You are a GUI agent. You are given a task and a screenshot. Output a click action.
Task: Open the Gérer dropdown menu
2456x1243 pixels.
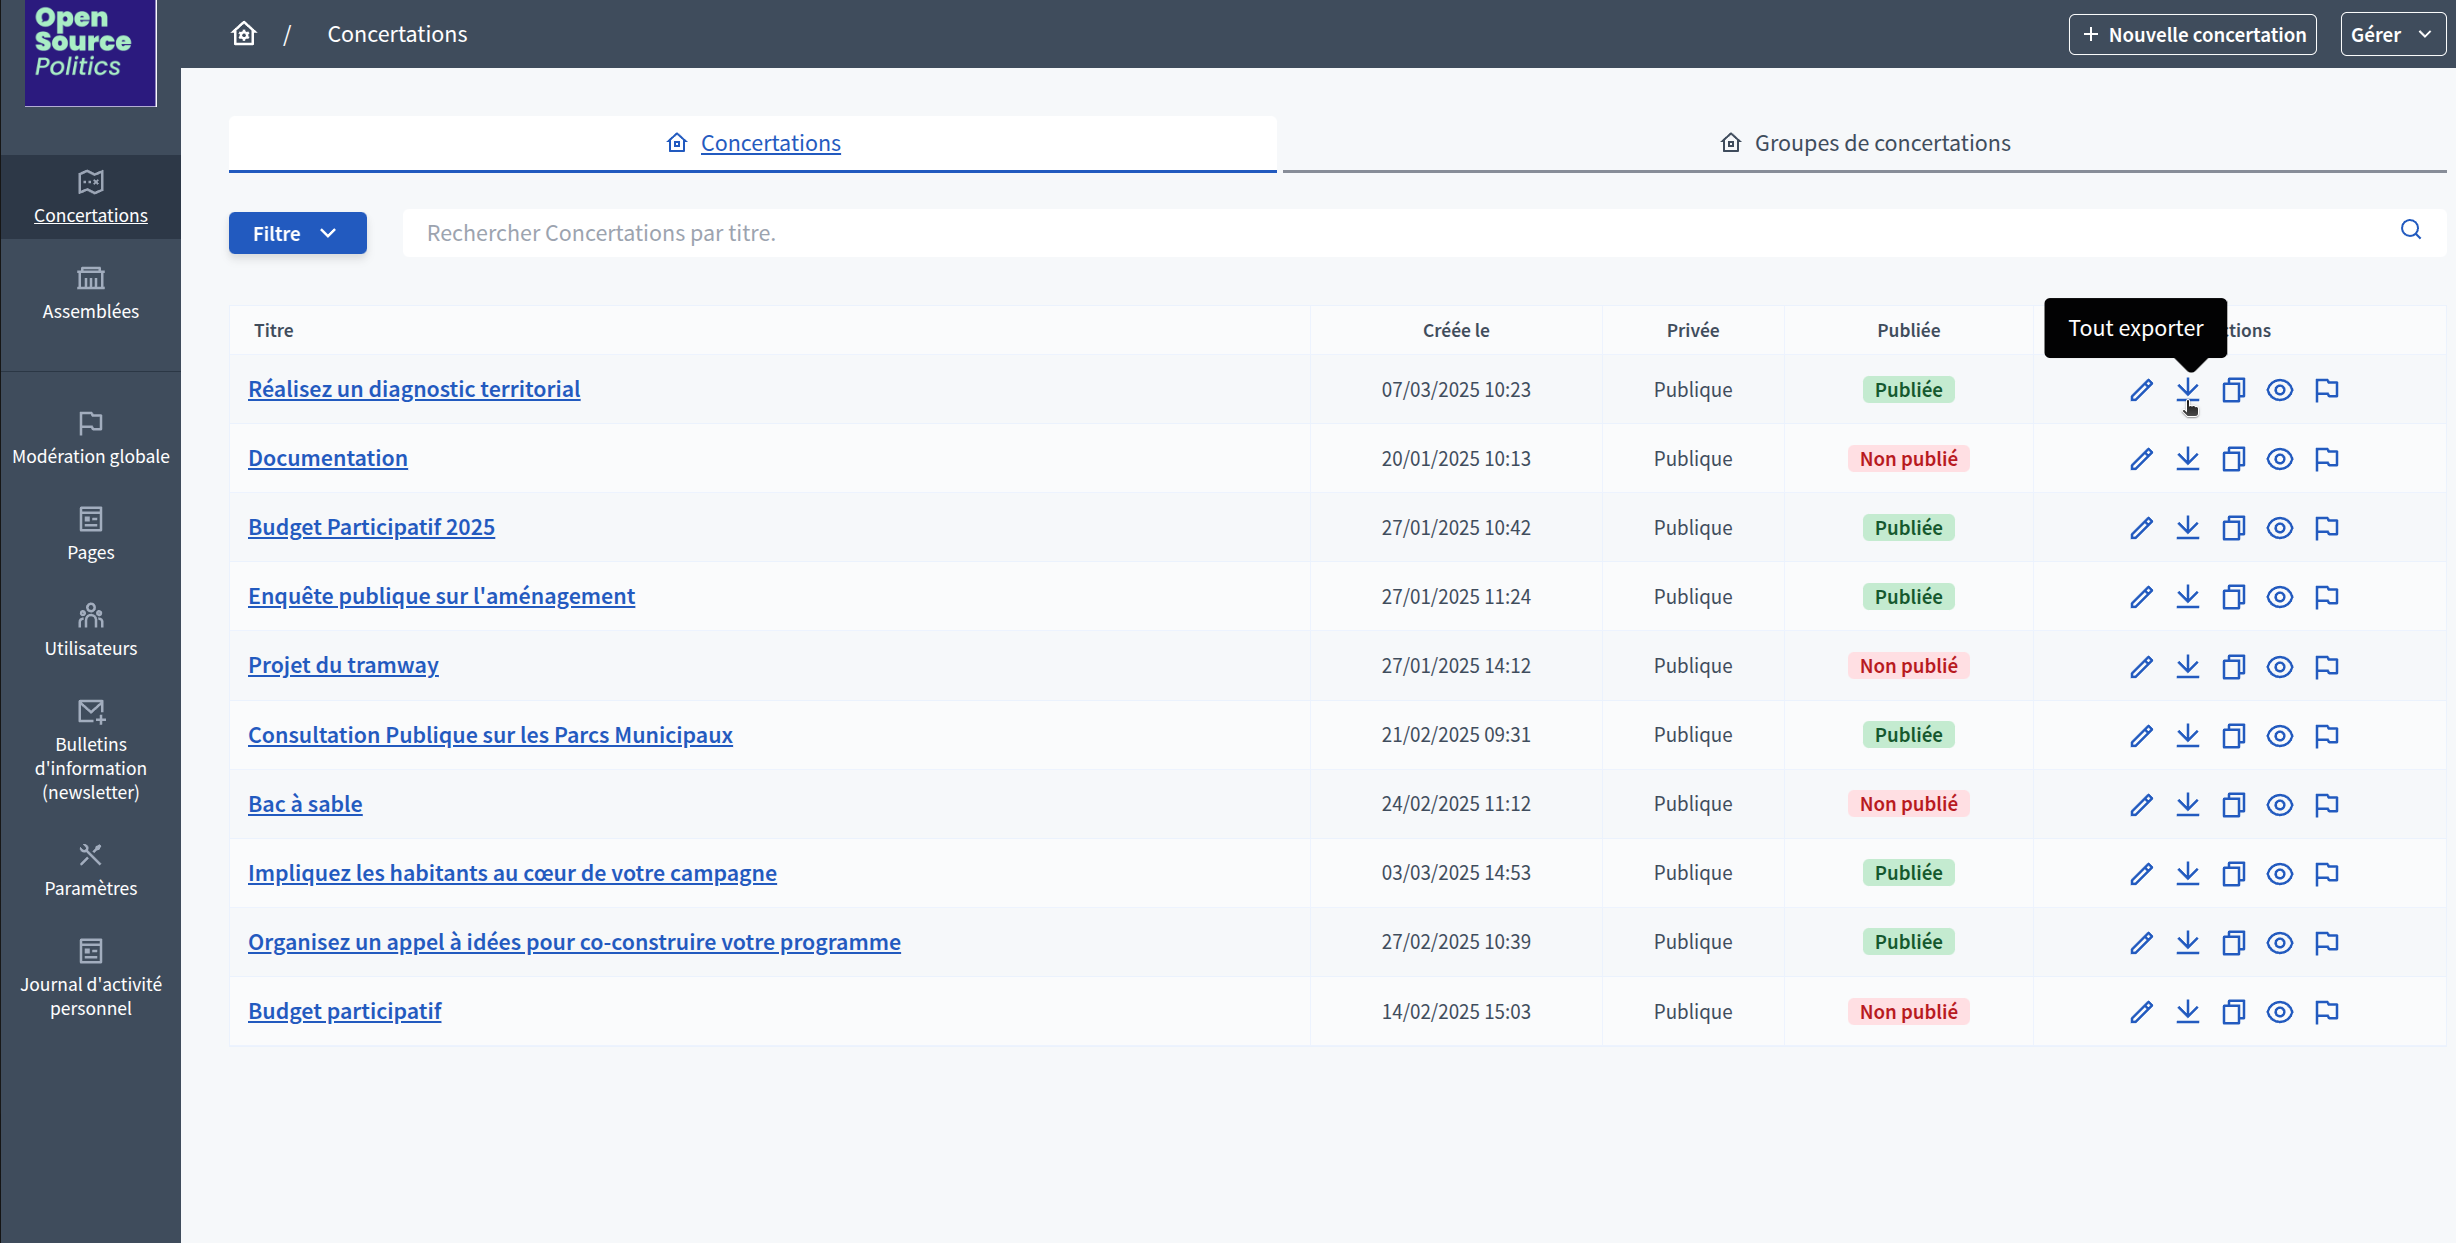pyautogui.click(x=2392, y=35)
